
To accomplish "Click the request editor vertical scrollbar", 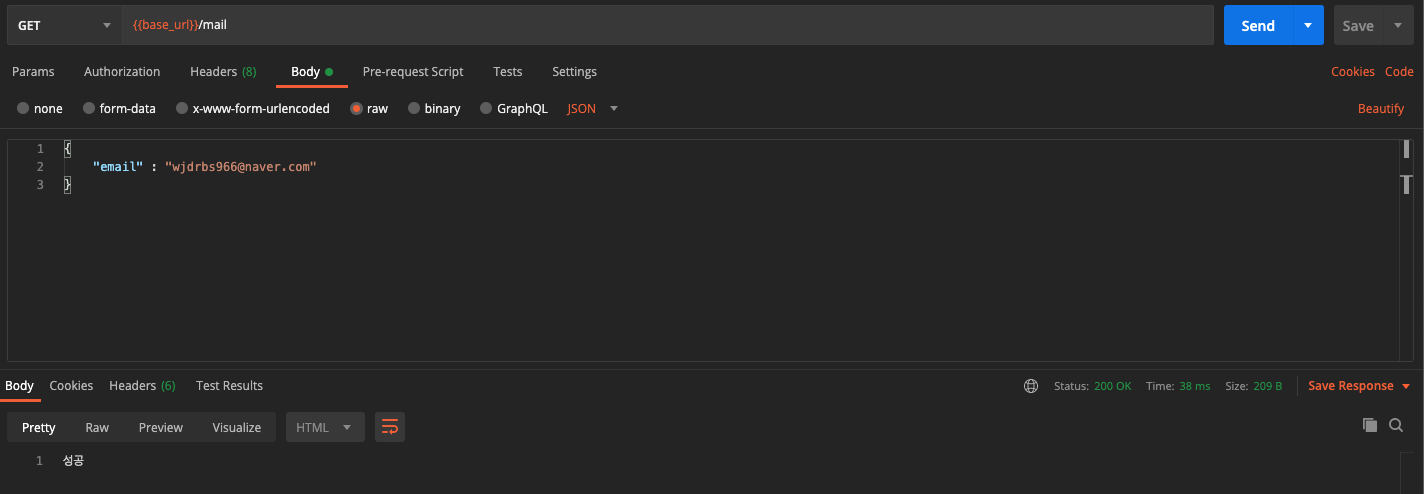I will point(1406,250).
